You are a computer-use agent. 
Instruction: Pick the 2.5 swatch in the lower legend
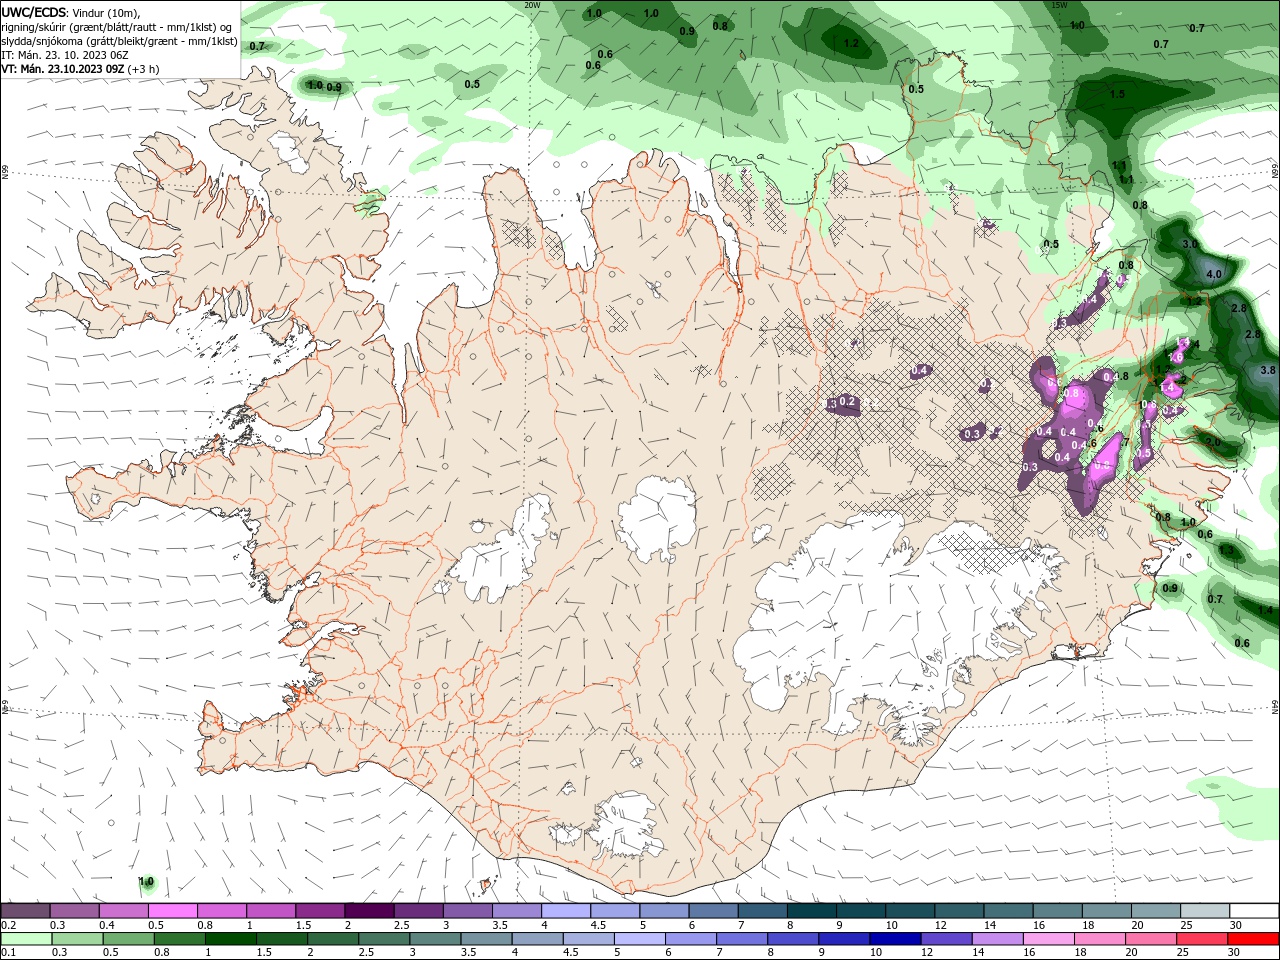point(383,939)
